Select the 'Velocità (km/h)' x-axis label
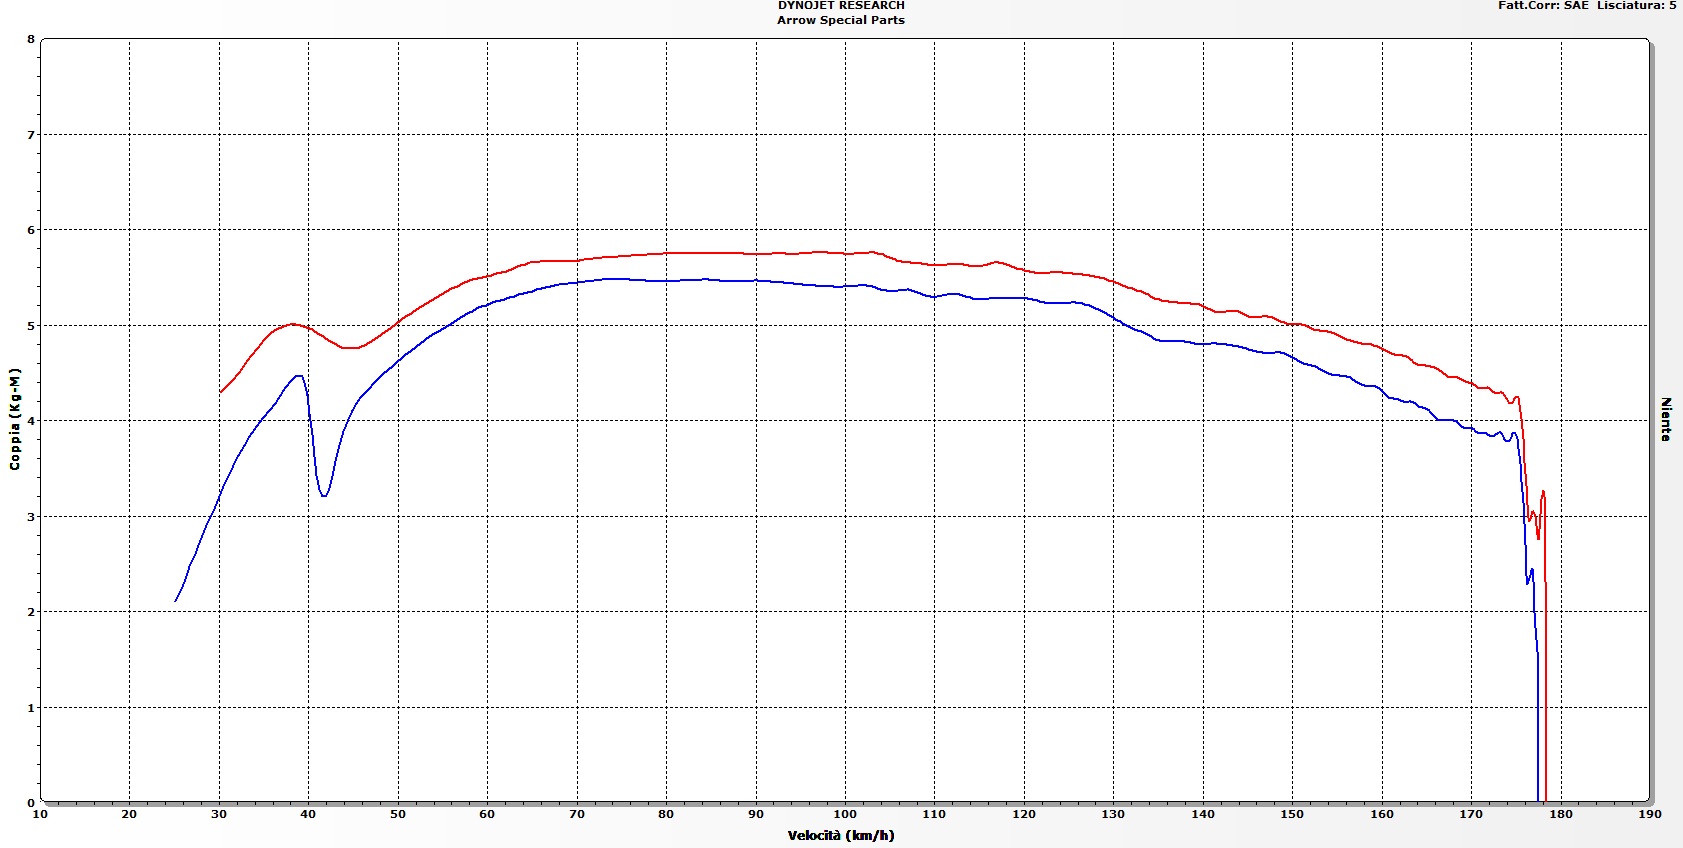 coord(841,836)
